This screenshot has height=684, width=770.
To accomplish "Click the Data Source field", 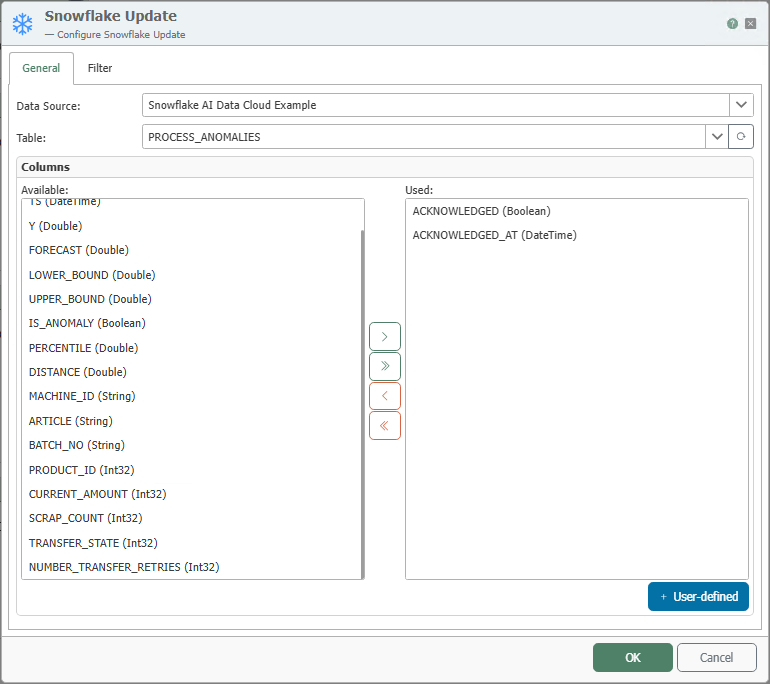I will click(436, 105).
